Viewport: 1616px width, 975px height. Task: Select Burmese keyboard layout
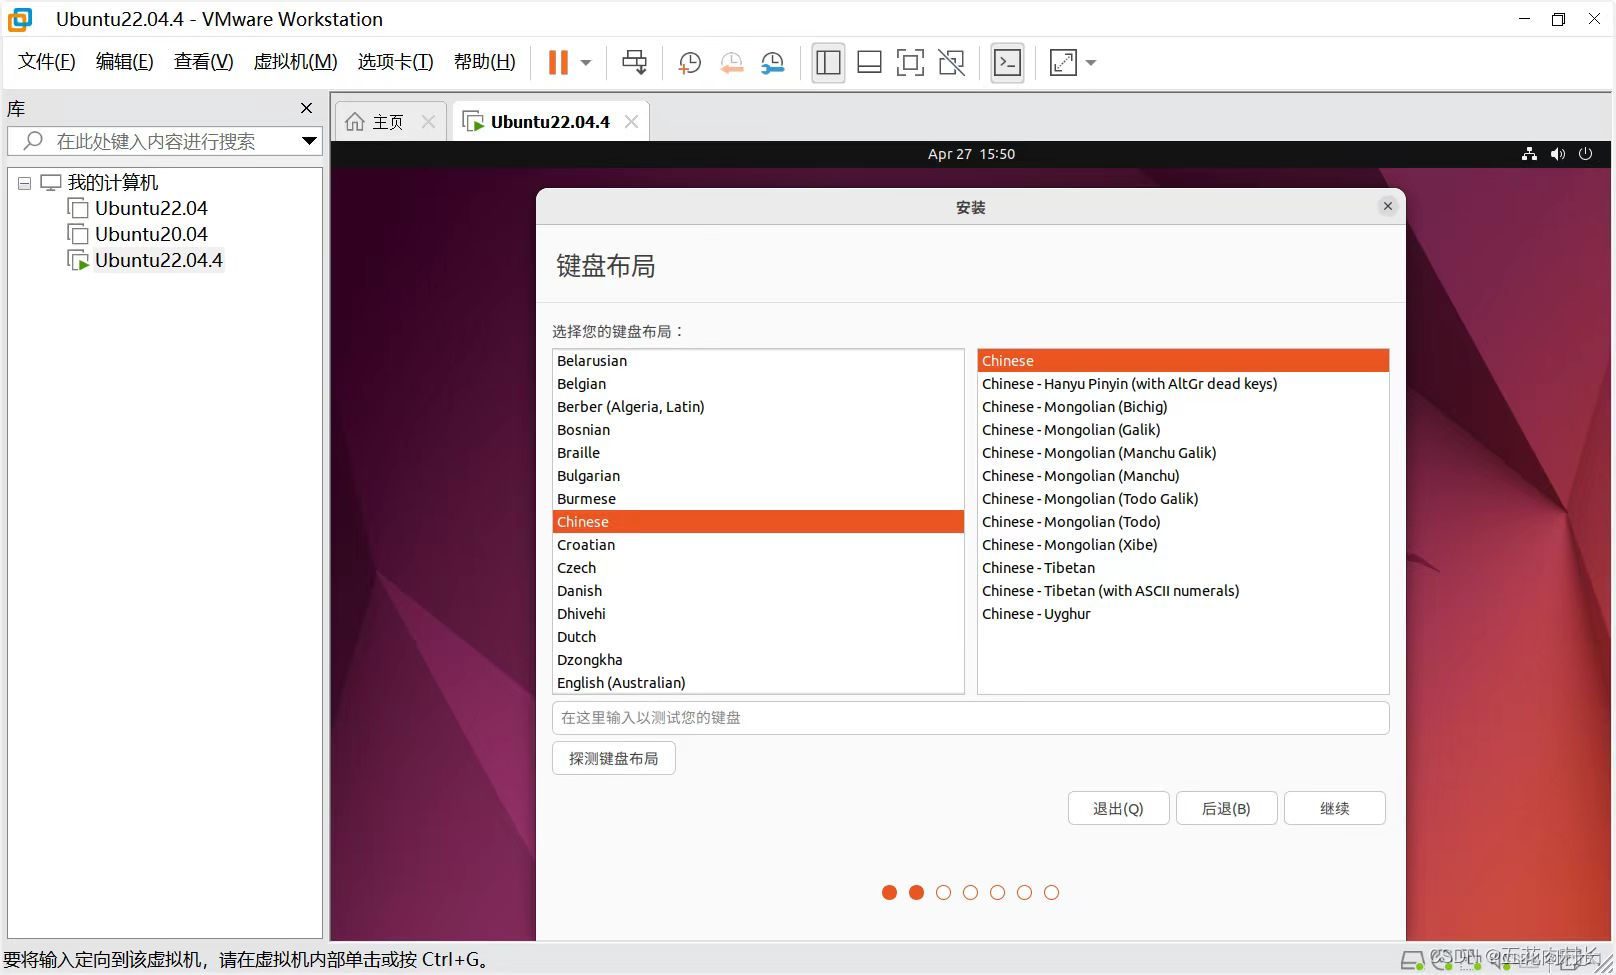coord(757,499)
